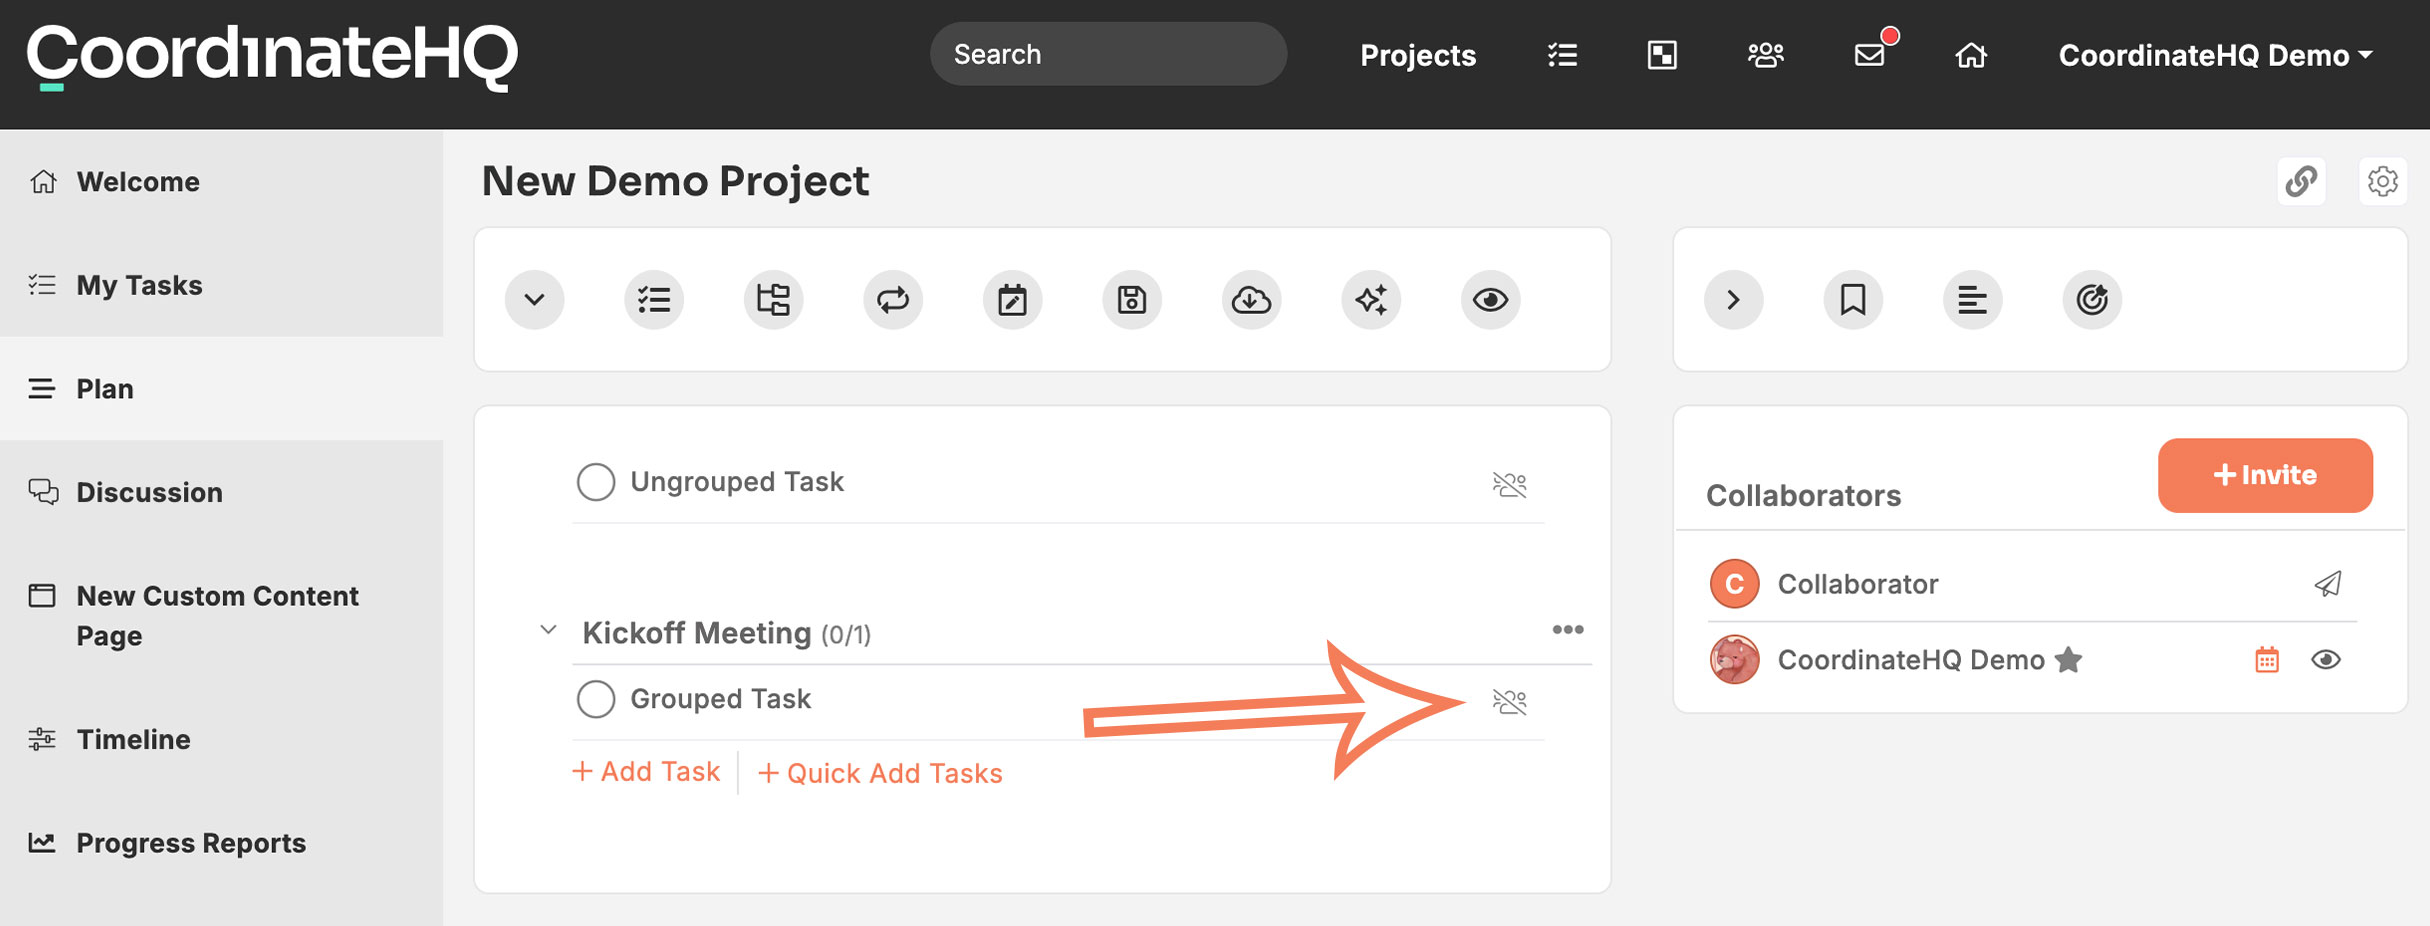Open the CoordinateHQ Demo account dropdown
This screenshot has height=926, width=2430.
[2215, 55]
